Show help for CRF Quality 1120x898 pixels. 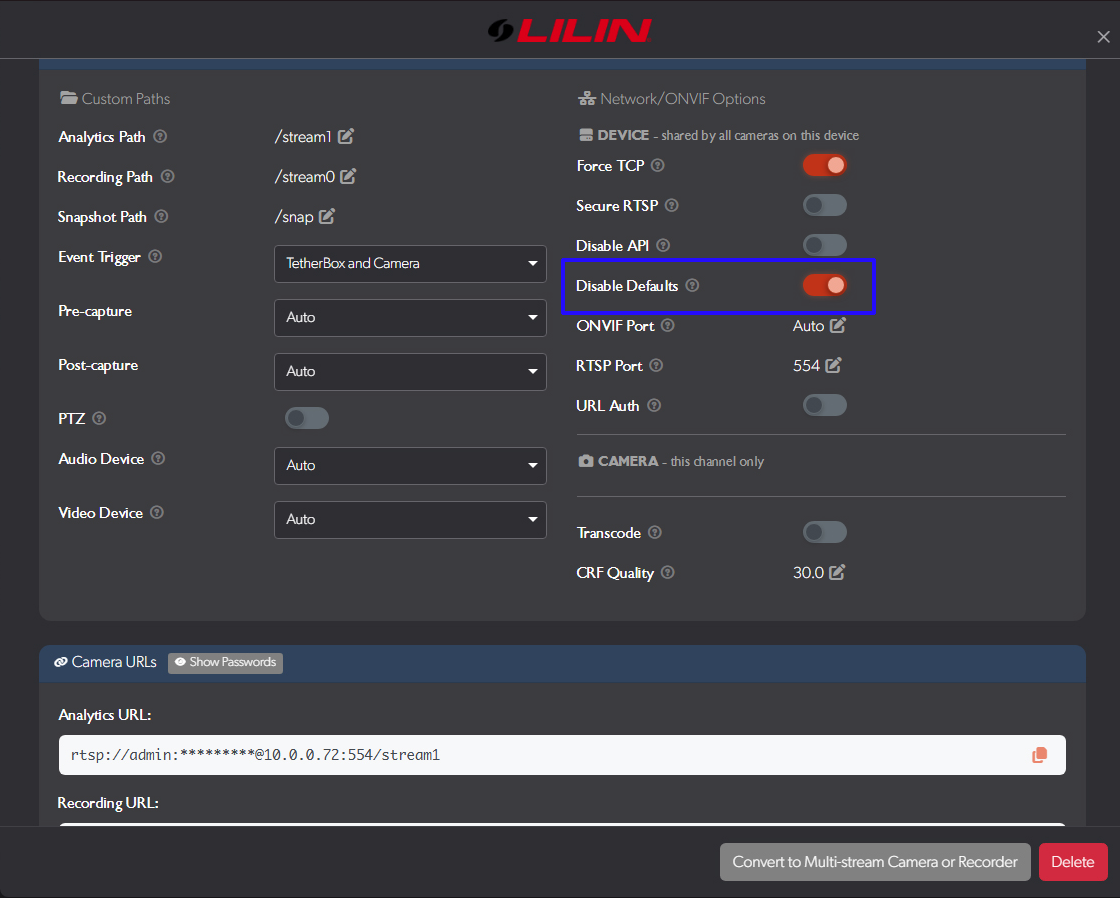pos(668,572)
